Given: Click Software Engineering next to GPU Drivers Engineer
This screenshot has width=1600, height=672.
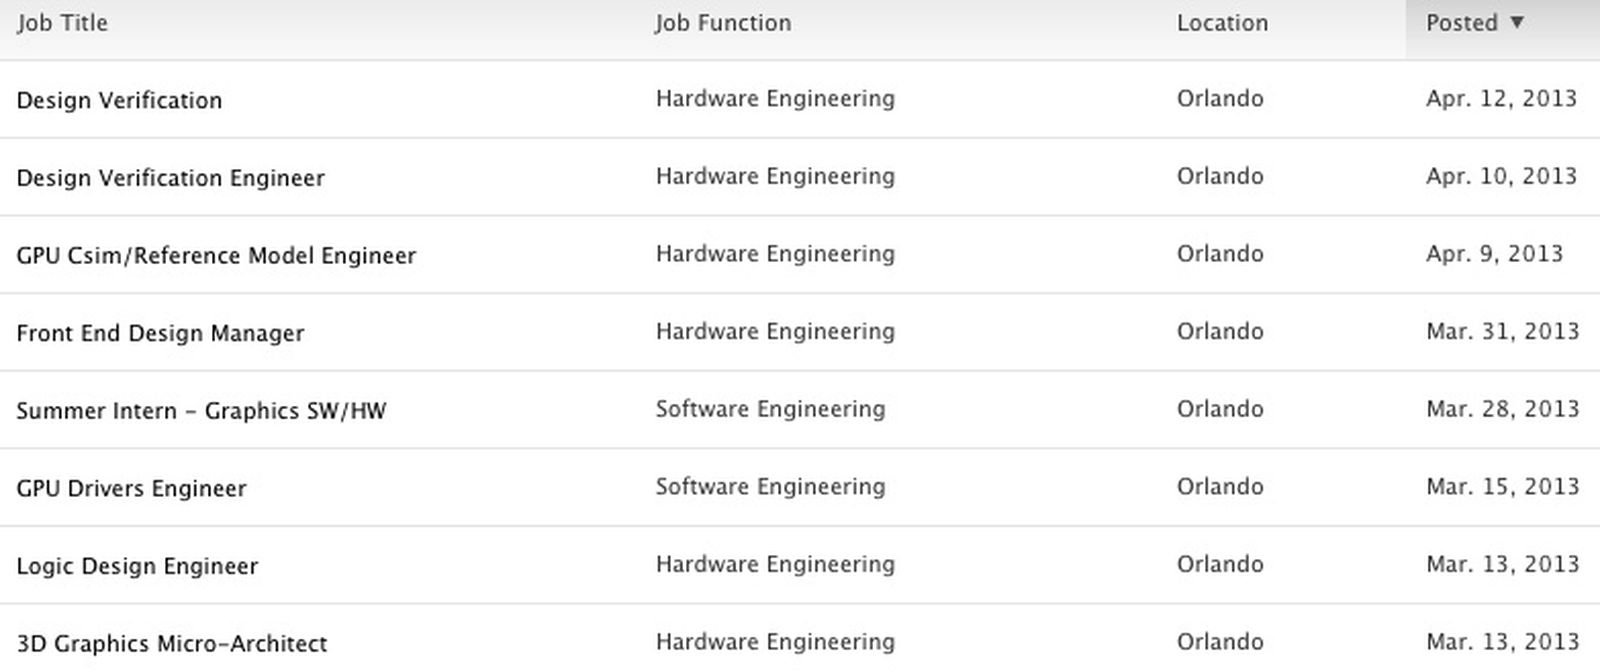Looking at the screenshot, I should 770,487.
